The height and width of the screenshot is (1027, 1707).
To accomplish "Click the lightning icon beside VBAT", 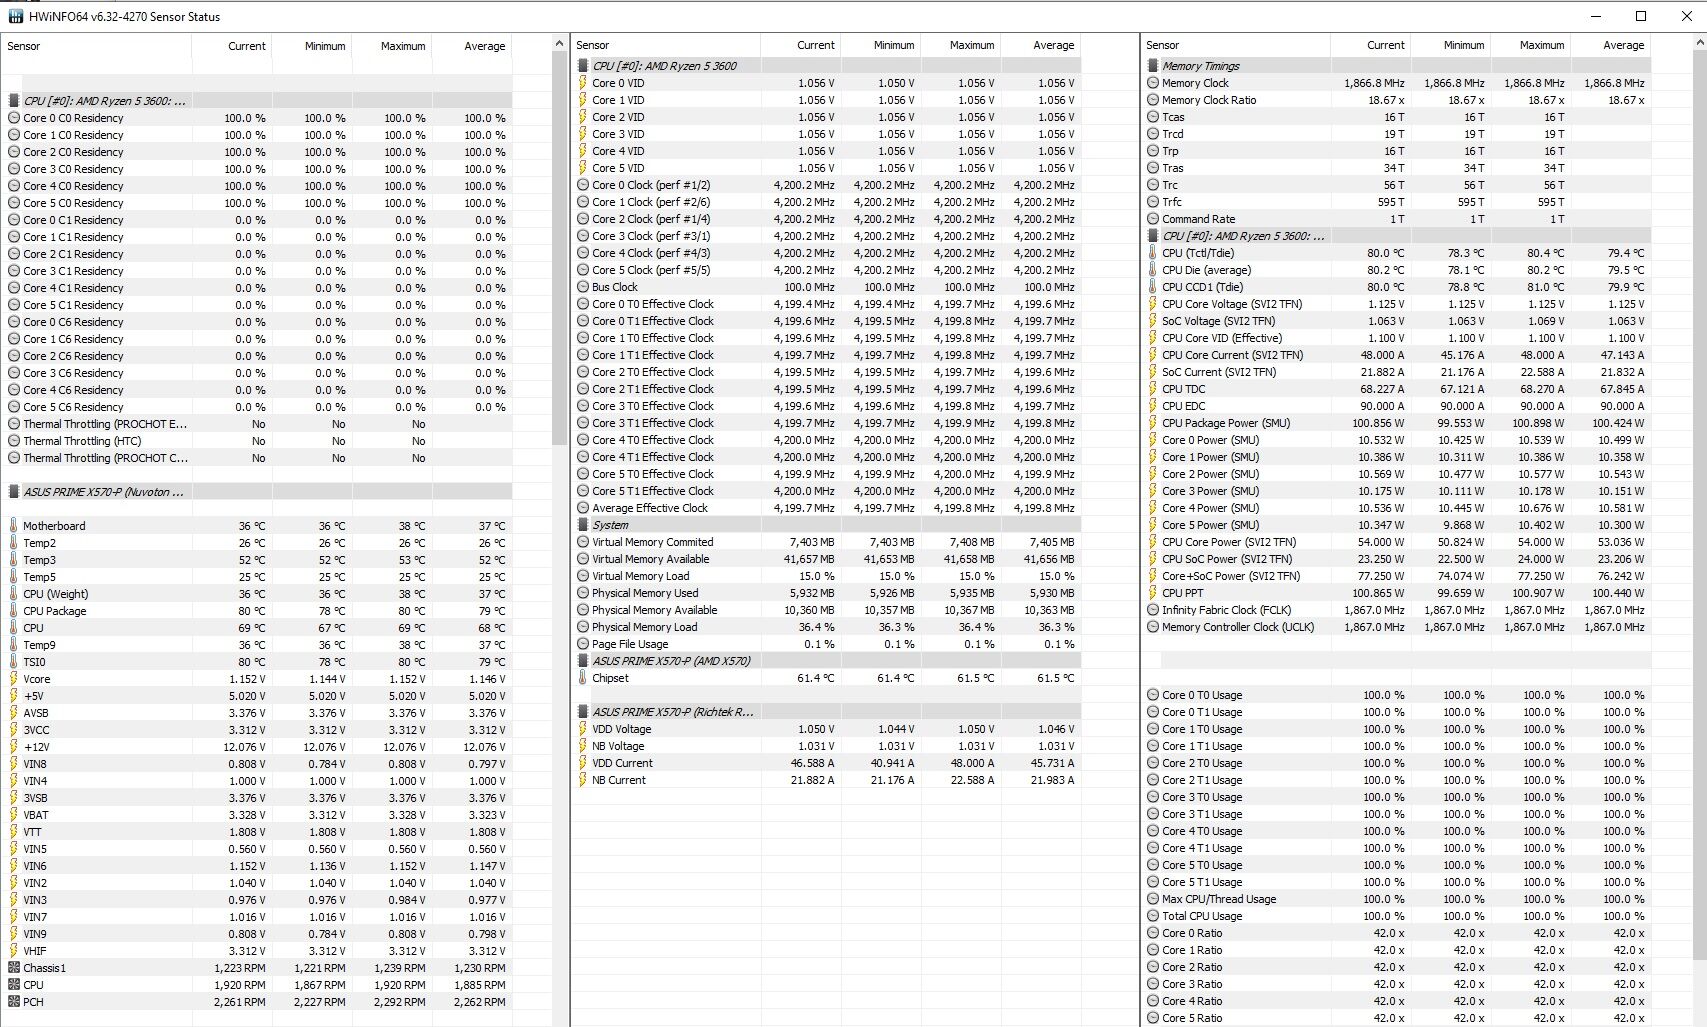I will pyautogui.click(x=14, y=815).
